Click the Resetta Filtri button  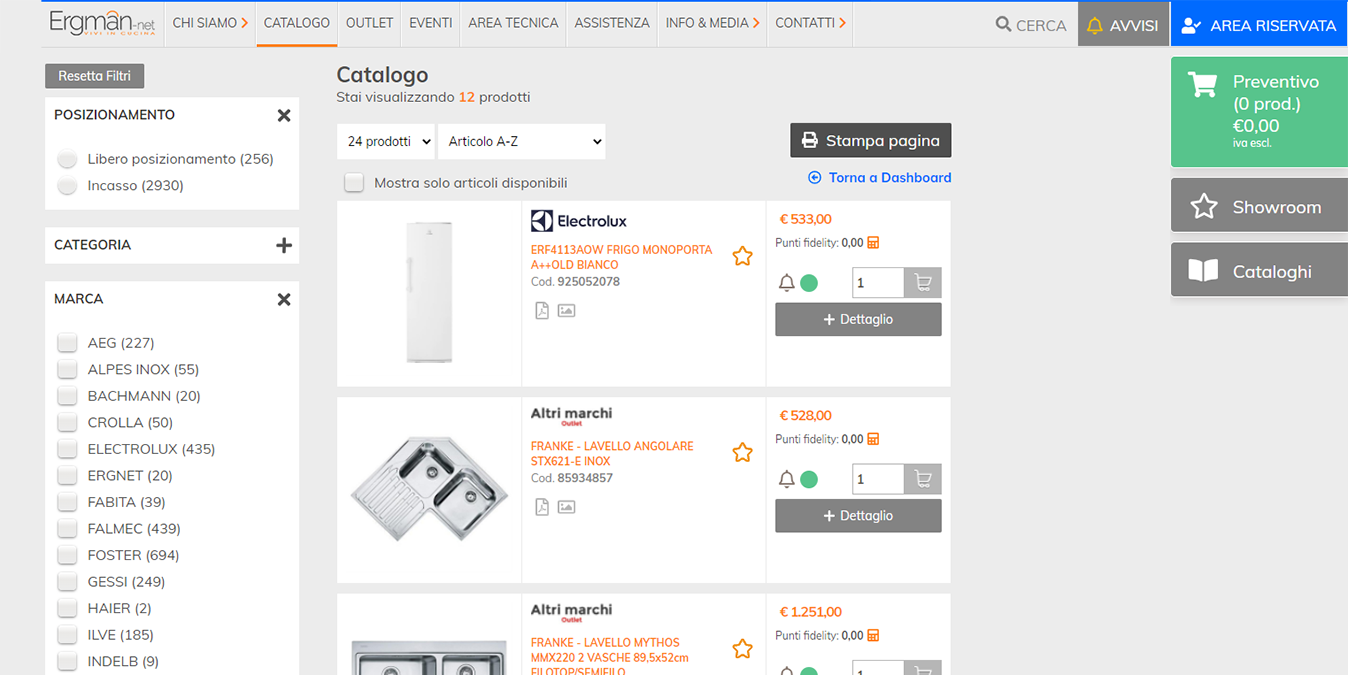click(95, 76)
